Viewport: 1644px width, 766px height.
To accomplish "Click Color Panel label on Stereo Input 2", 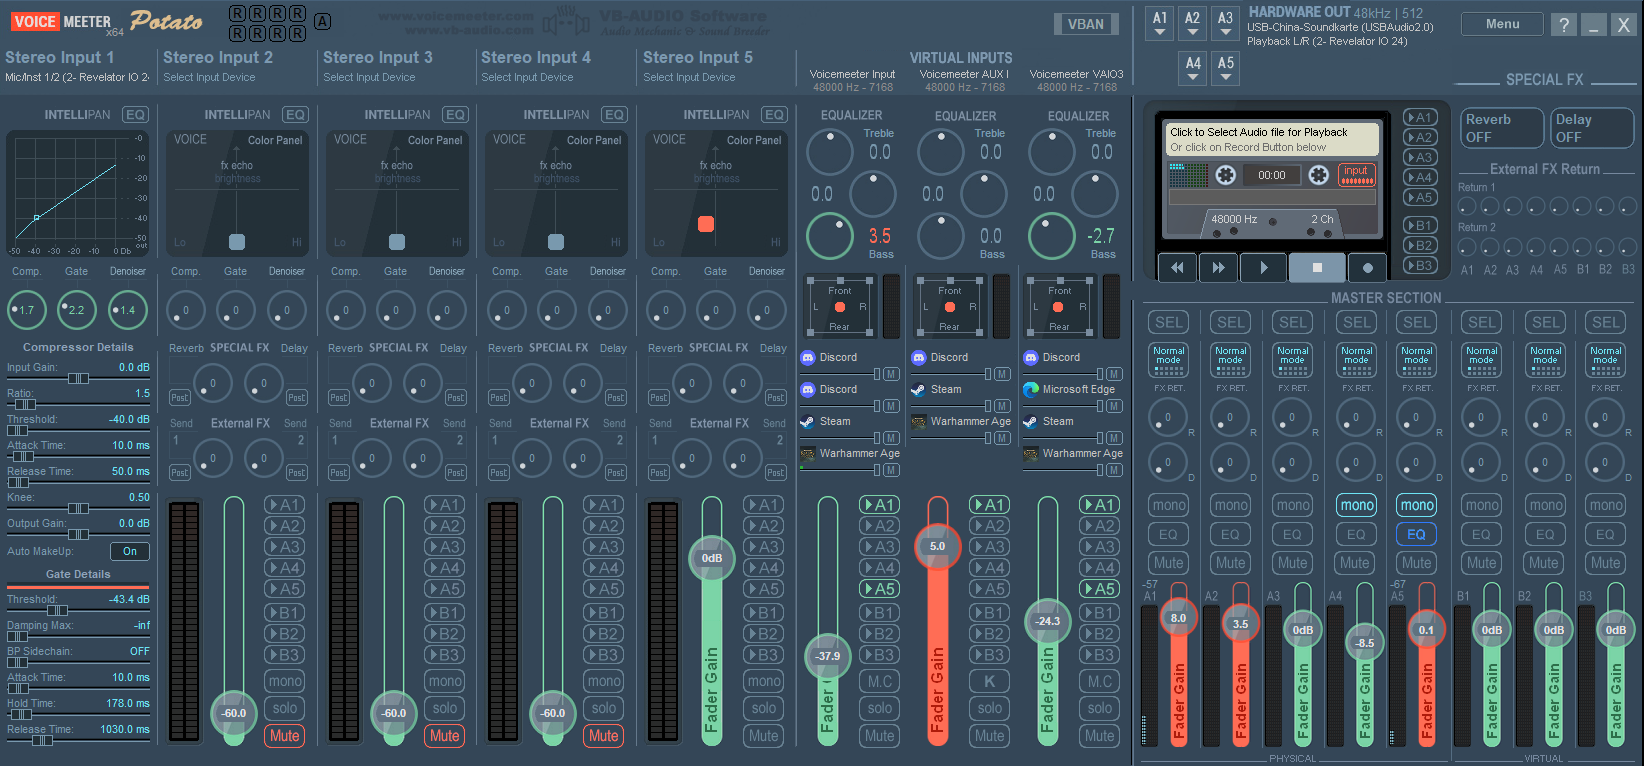I will tap(275, 140).
